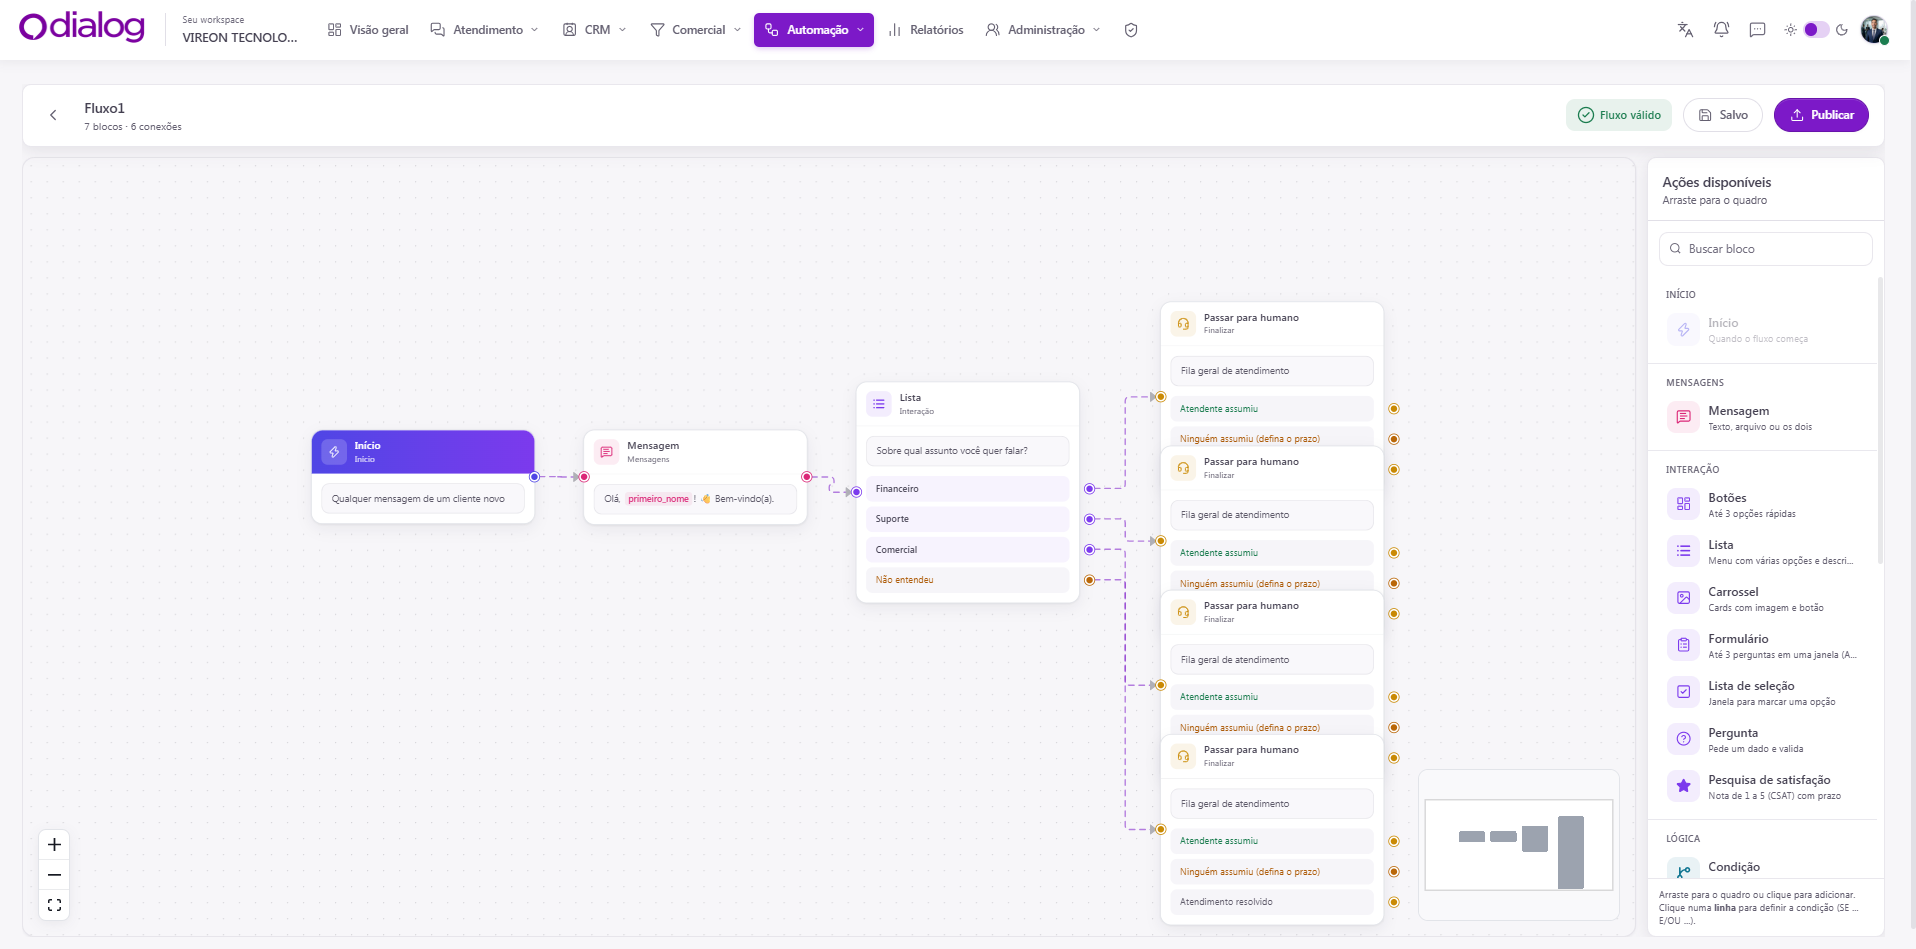Screen dimensions: 1916x949
Task: Select the Botões block icon
Action: click(x=1683, y=504)
